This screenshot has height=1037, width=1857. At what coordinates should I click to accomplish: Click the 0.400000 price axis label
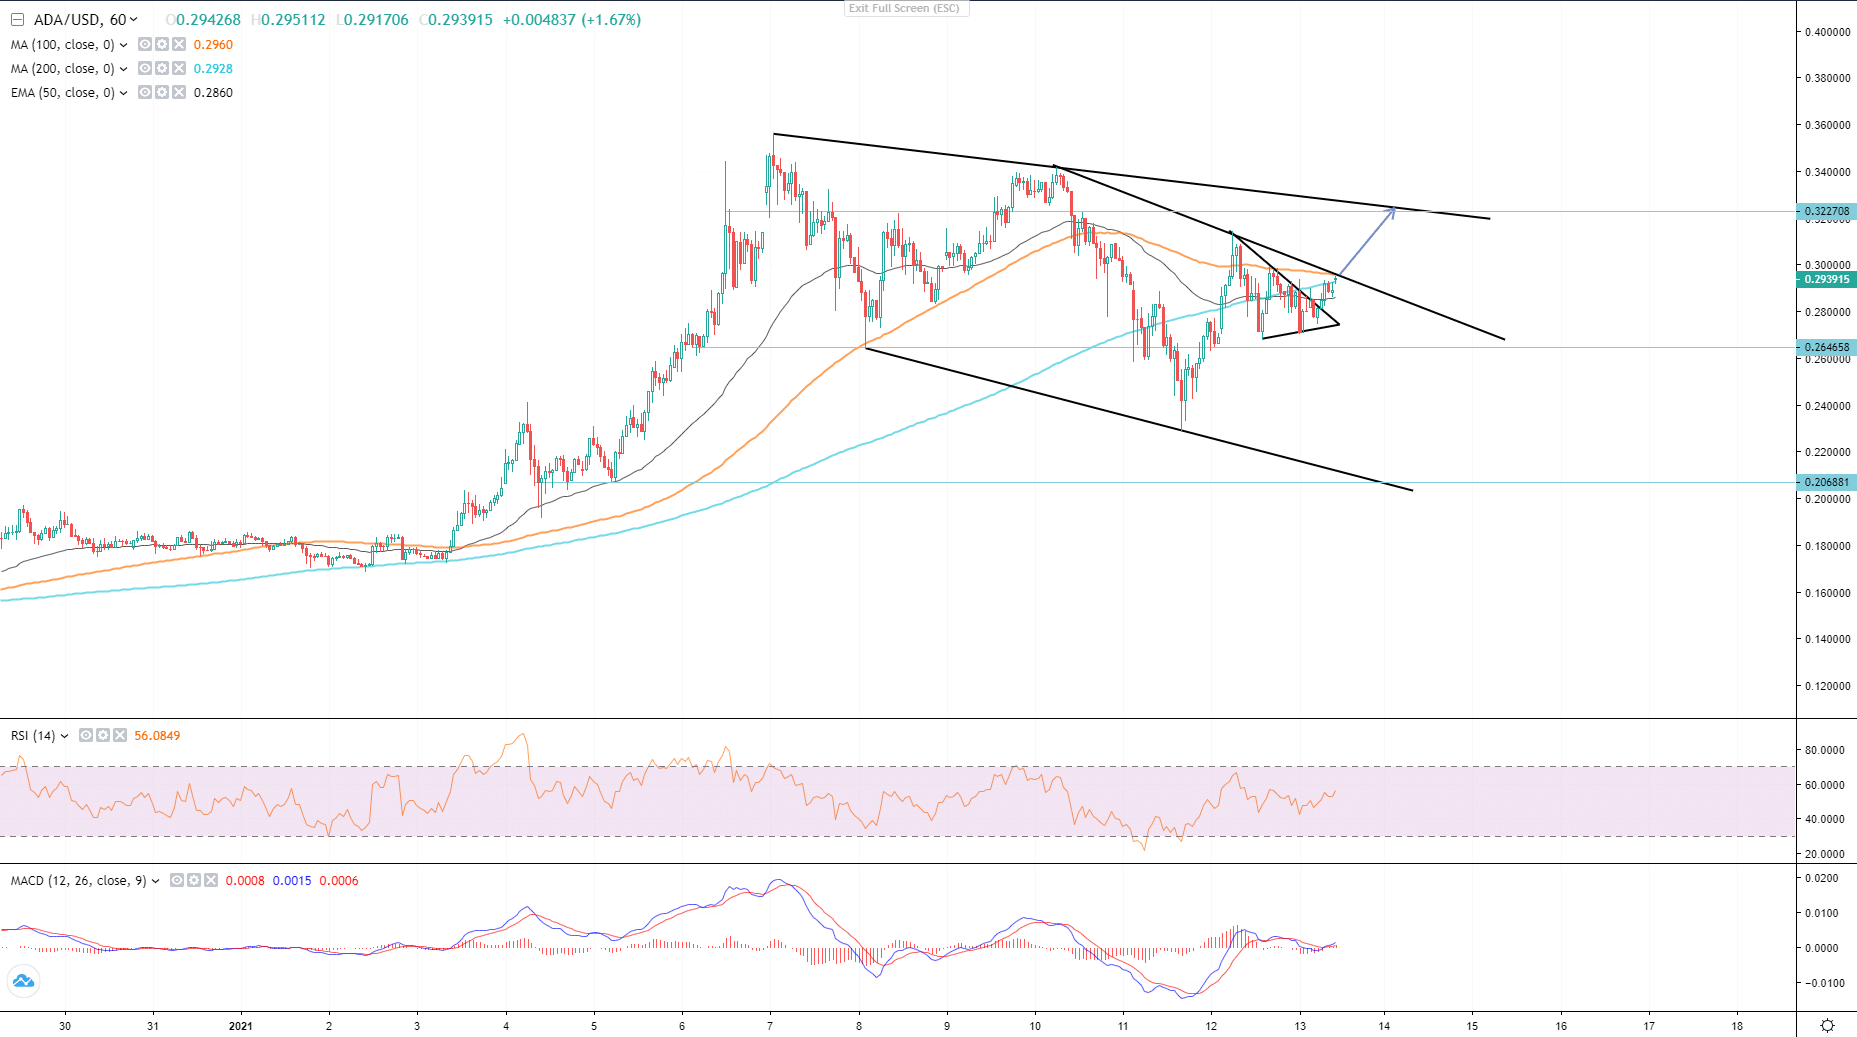click(x=1828, y=32)
